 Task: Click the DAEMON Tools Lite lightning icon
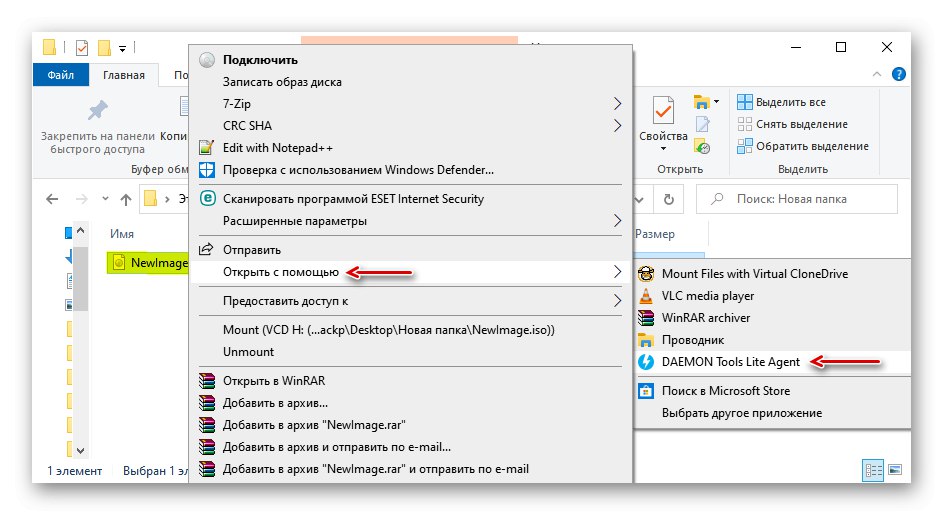646,362
